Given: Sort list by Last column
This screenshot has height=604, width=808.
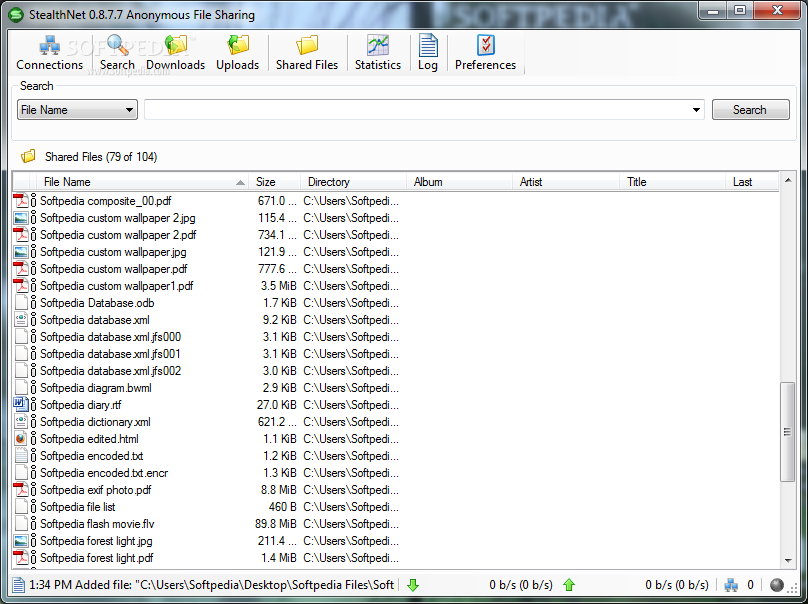Looking at the screenshot, I should point(752,182).
